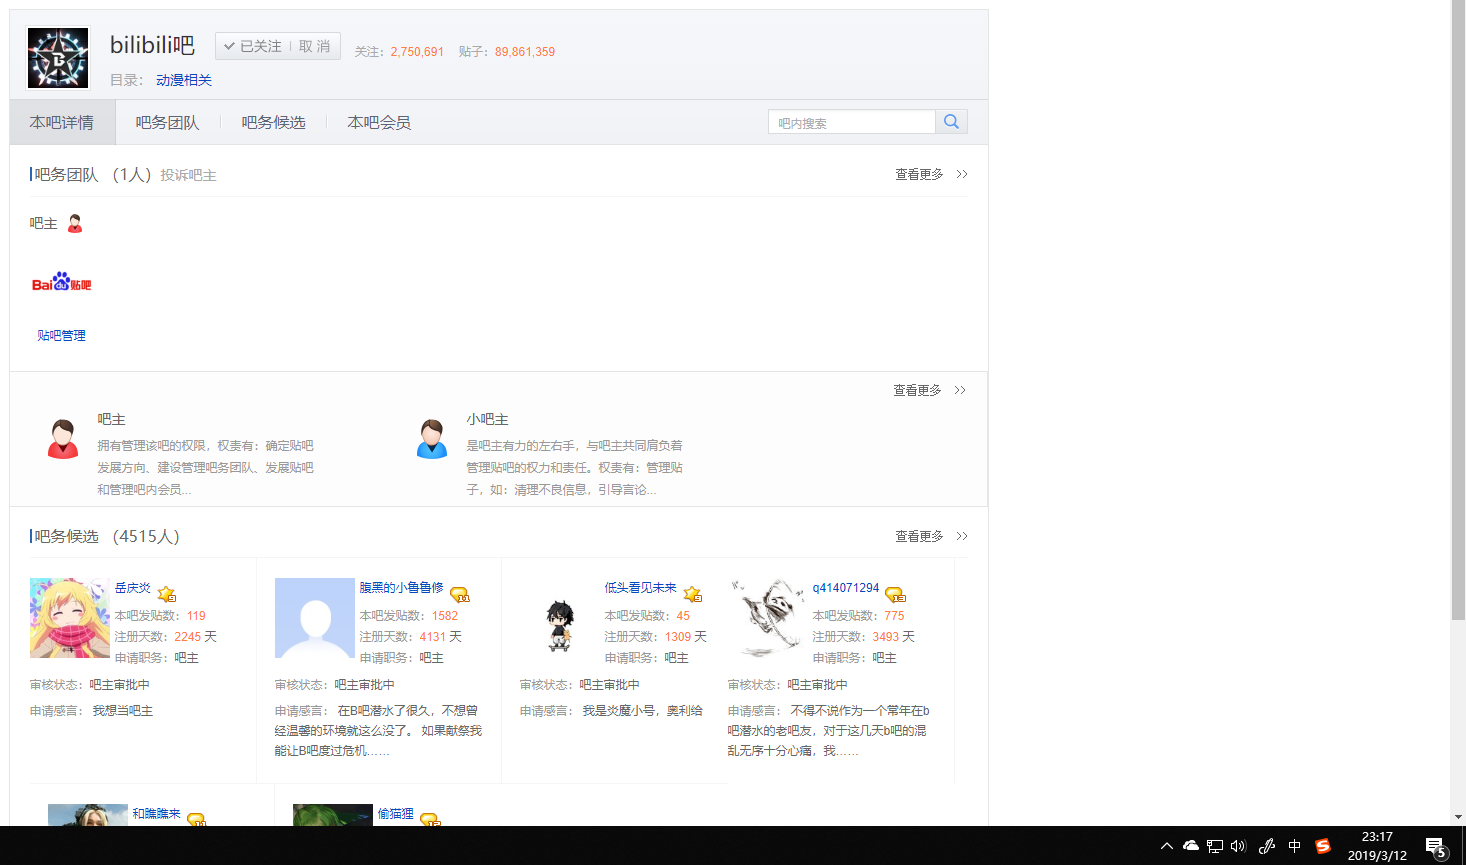
Task: Open the OneDrive cloud tray icon
Action: tap(1190, 846)
